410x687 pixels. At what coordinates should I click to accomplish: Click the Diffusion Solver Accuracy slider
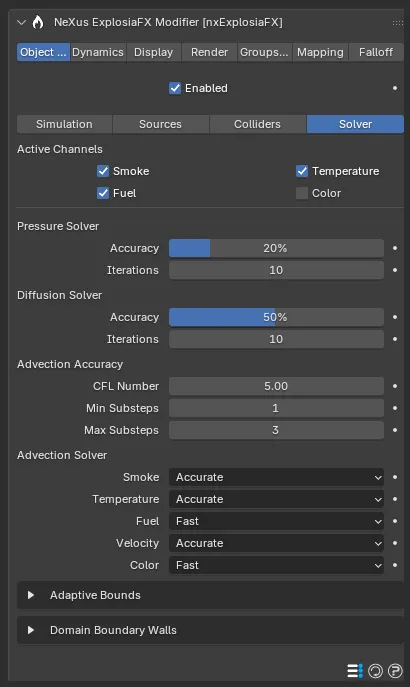pyautogui.click(x=276, y=317)
